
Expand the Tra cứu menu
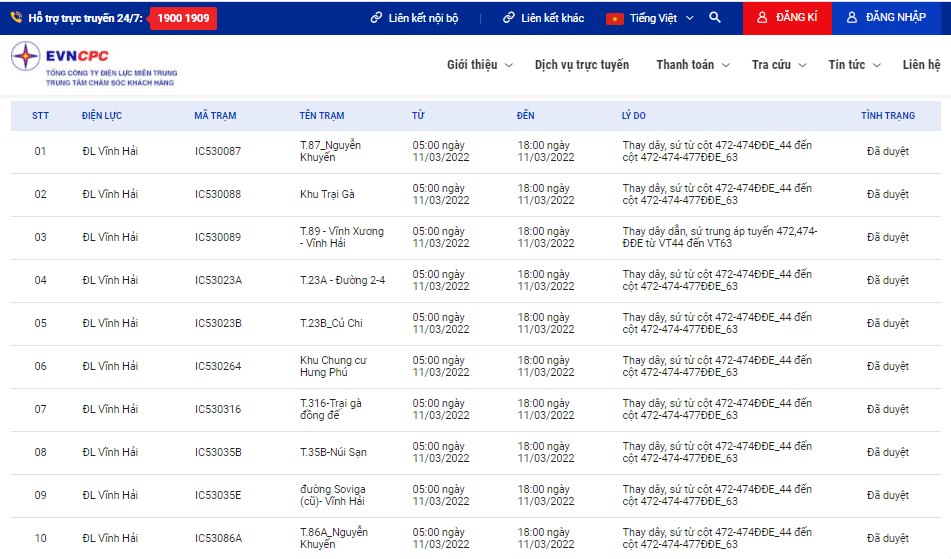pos(778,65)
